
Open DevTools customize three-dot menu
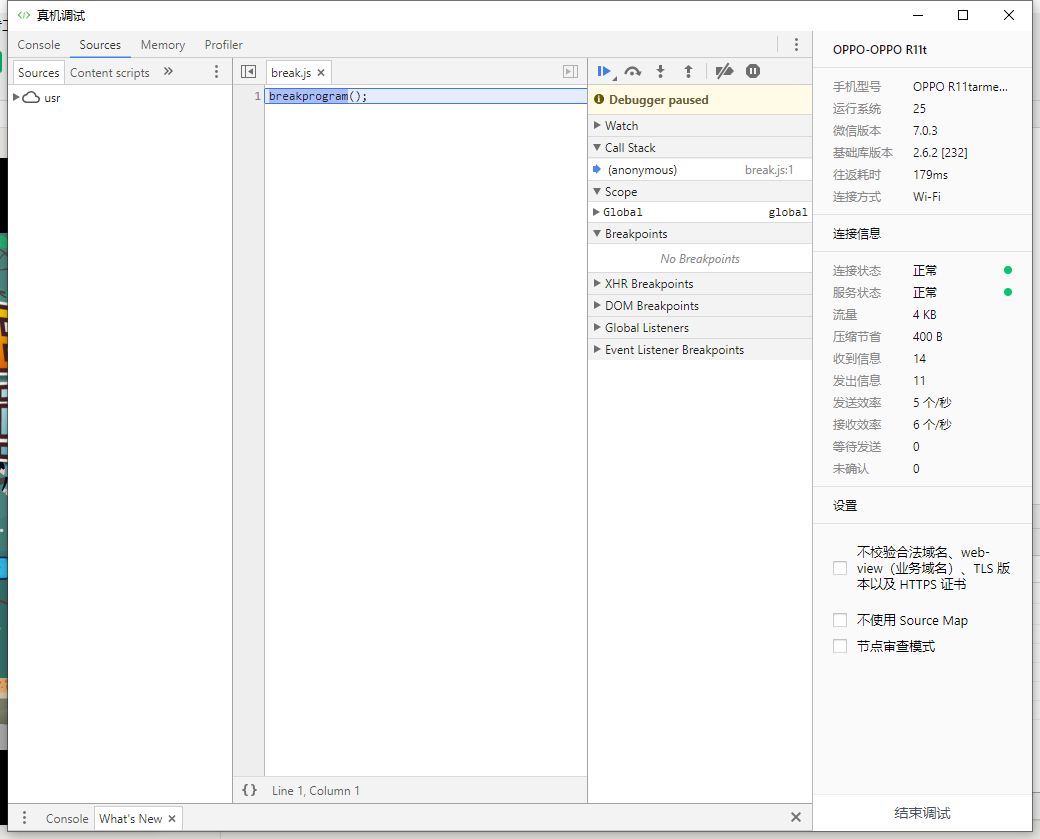click(x=796, y=44)
